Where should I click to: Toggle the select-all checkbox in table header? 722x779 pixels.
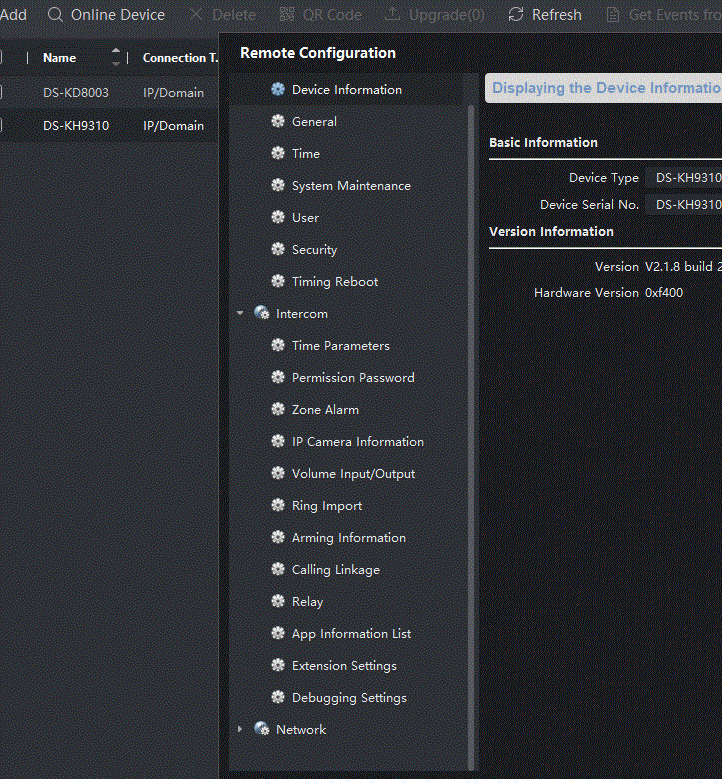click(1, 58)
